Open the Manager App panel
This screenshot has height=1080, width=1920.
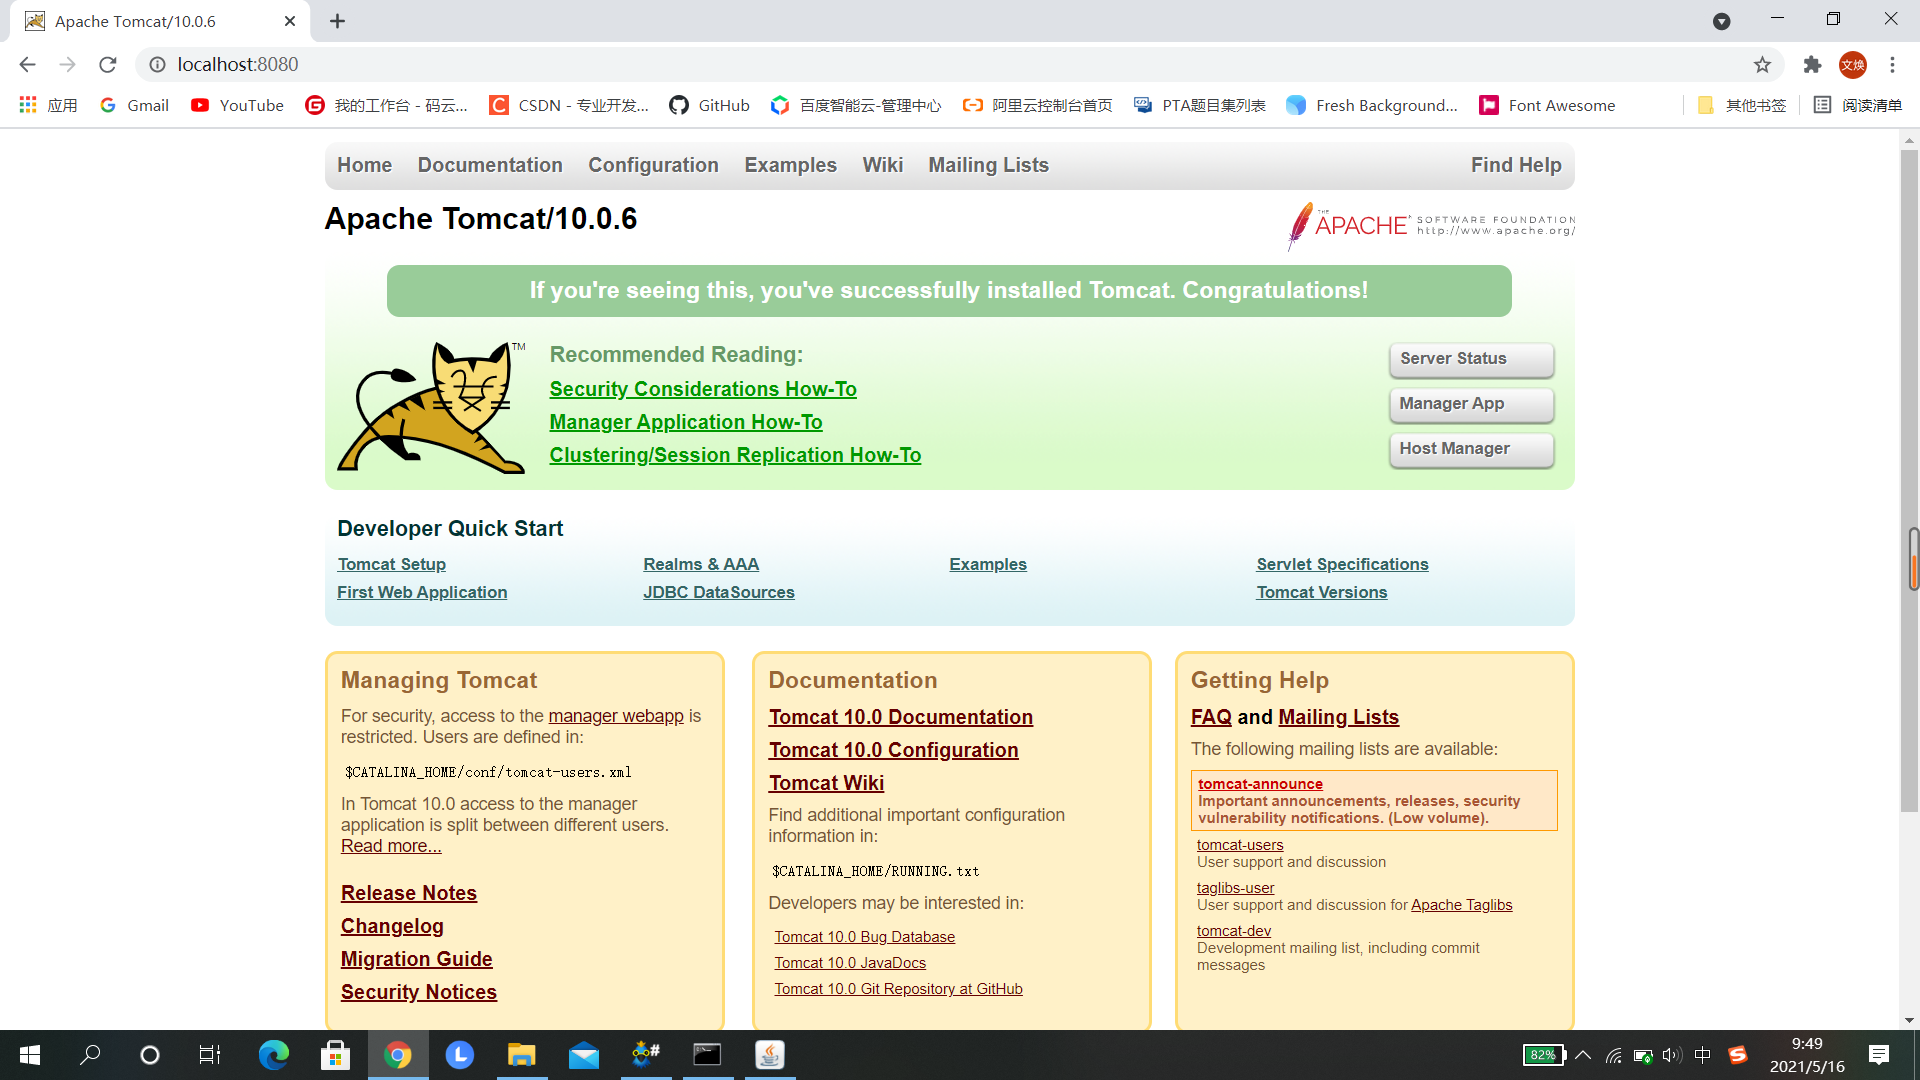click(x=1469, y=404)
